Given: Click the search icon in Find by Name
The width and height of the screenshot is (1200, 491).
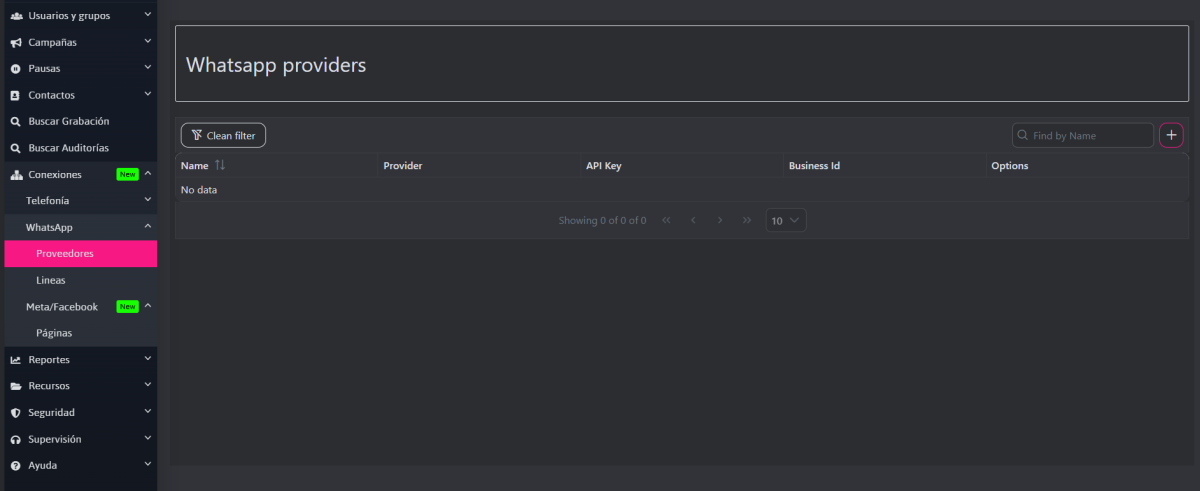Looking at the screenshot, I should [x=1023, y=135].
